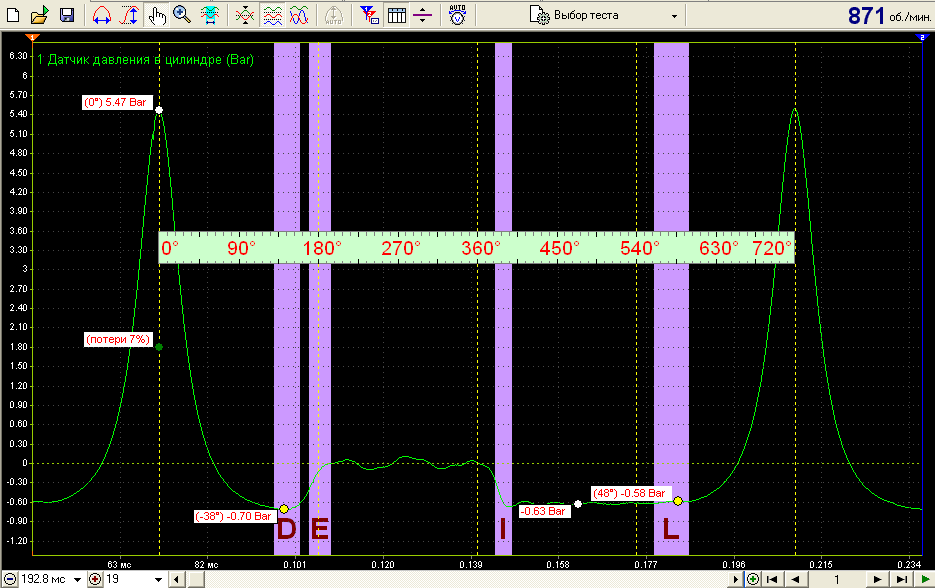Click 180° on the degree ruler
Viewport: 935px width, 588px height.
[x=322, y=248]
